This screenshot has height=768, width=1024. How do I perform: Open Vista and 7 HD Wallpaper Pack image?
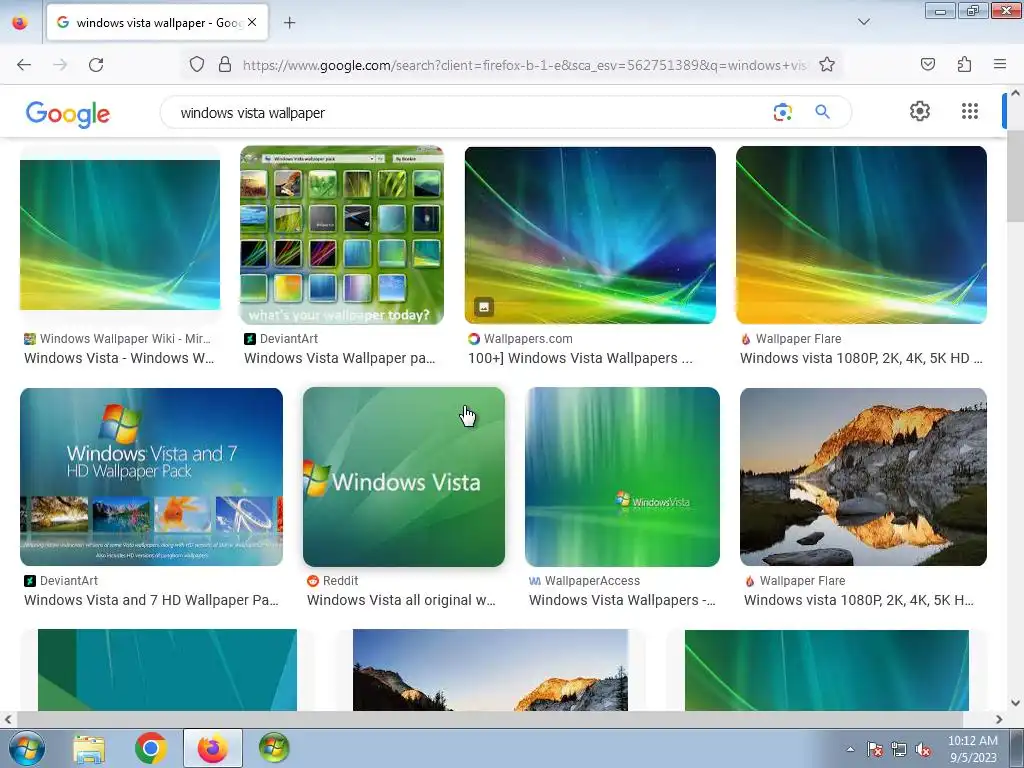pyautogui.click(x=152, y=477)
